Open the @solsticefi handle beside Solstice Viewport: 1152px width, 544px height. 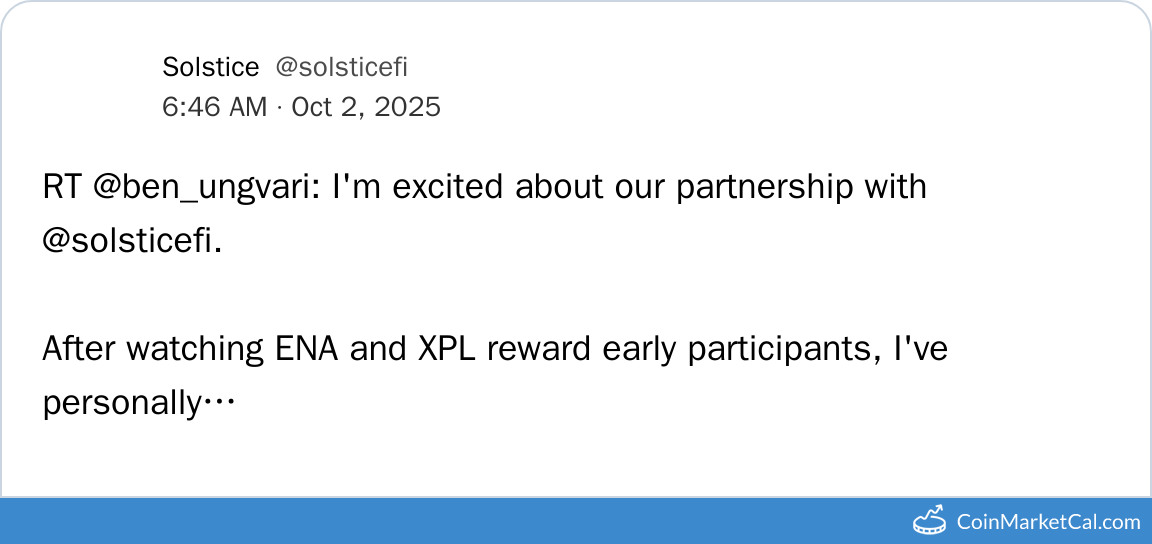point(341,67)
